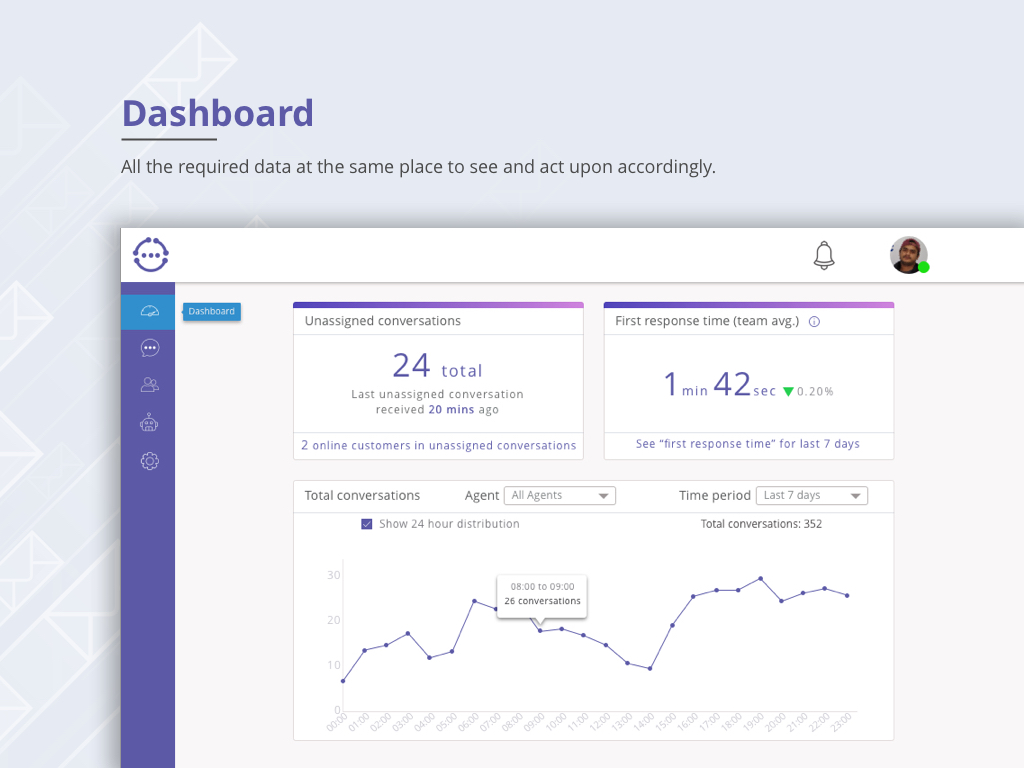Click the green online status dot on avatar
The width and height of the screenshot is (1024, 768).
coord(923,267)
